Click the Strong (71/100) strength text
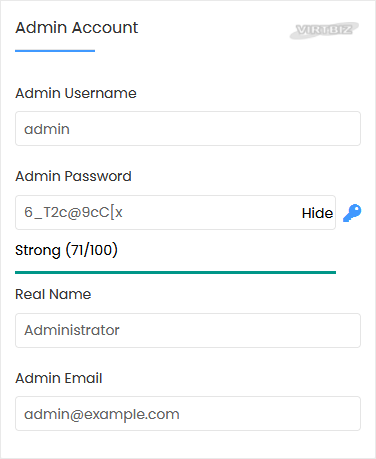 [x=66, y=250]
